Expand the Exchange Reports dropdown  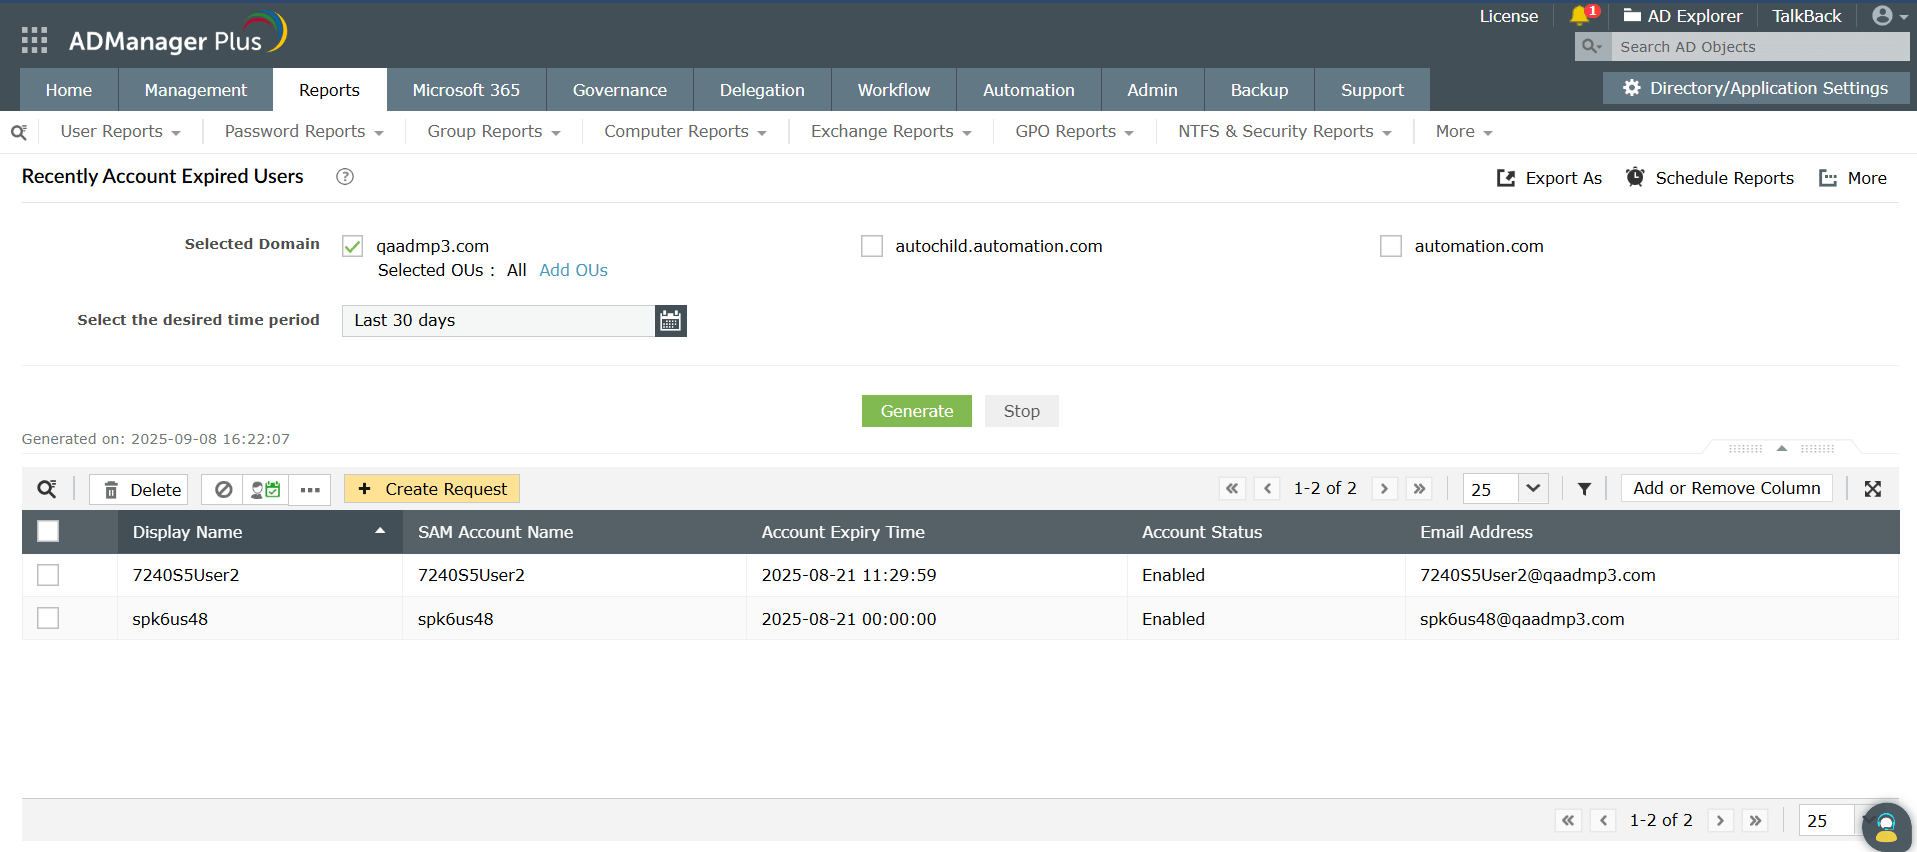[x=892, y=132]
